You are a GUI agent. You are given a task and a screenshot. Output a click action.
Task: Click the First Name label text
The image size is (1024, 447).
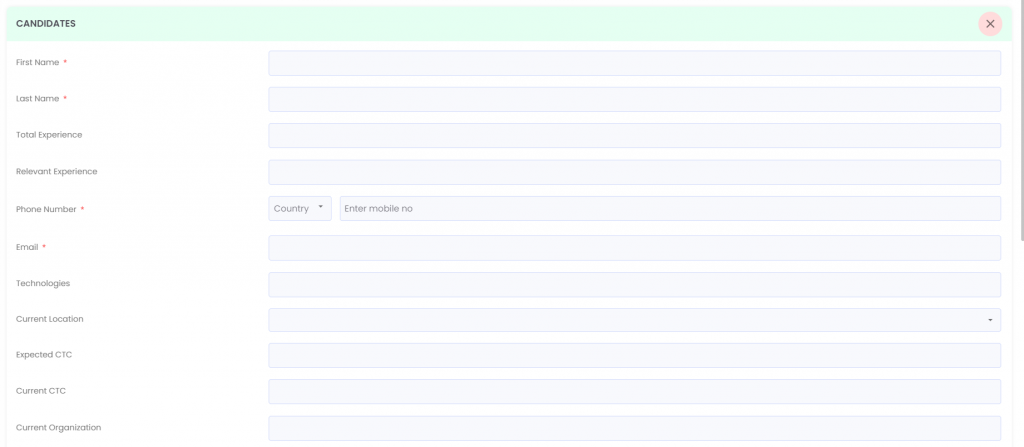tap(38, 62)
